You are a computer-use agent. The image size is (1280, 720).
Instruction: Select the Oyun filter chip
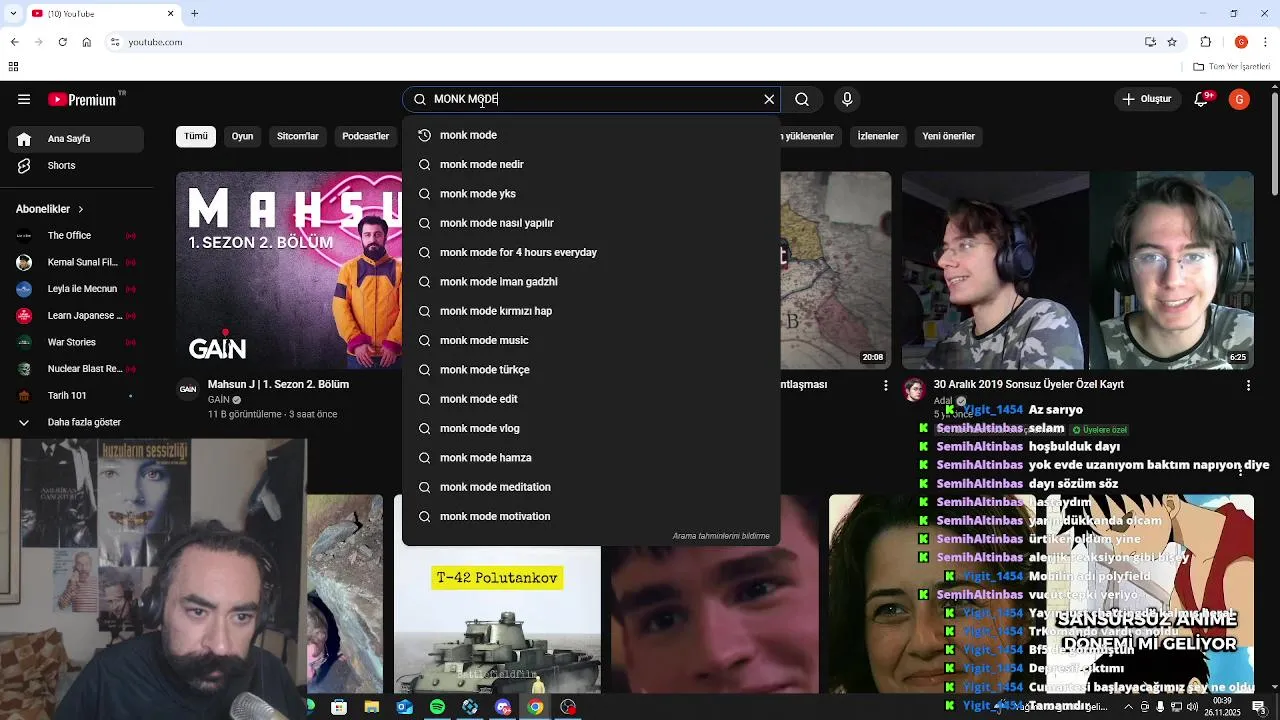coord(243,136)
